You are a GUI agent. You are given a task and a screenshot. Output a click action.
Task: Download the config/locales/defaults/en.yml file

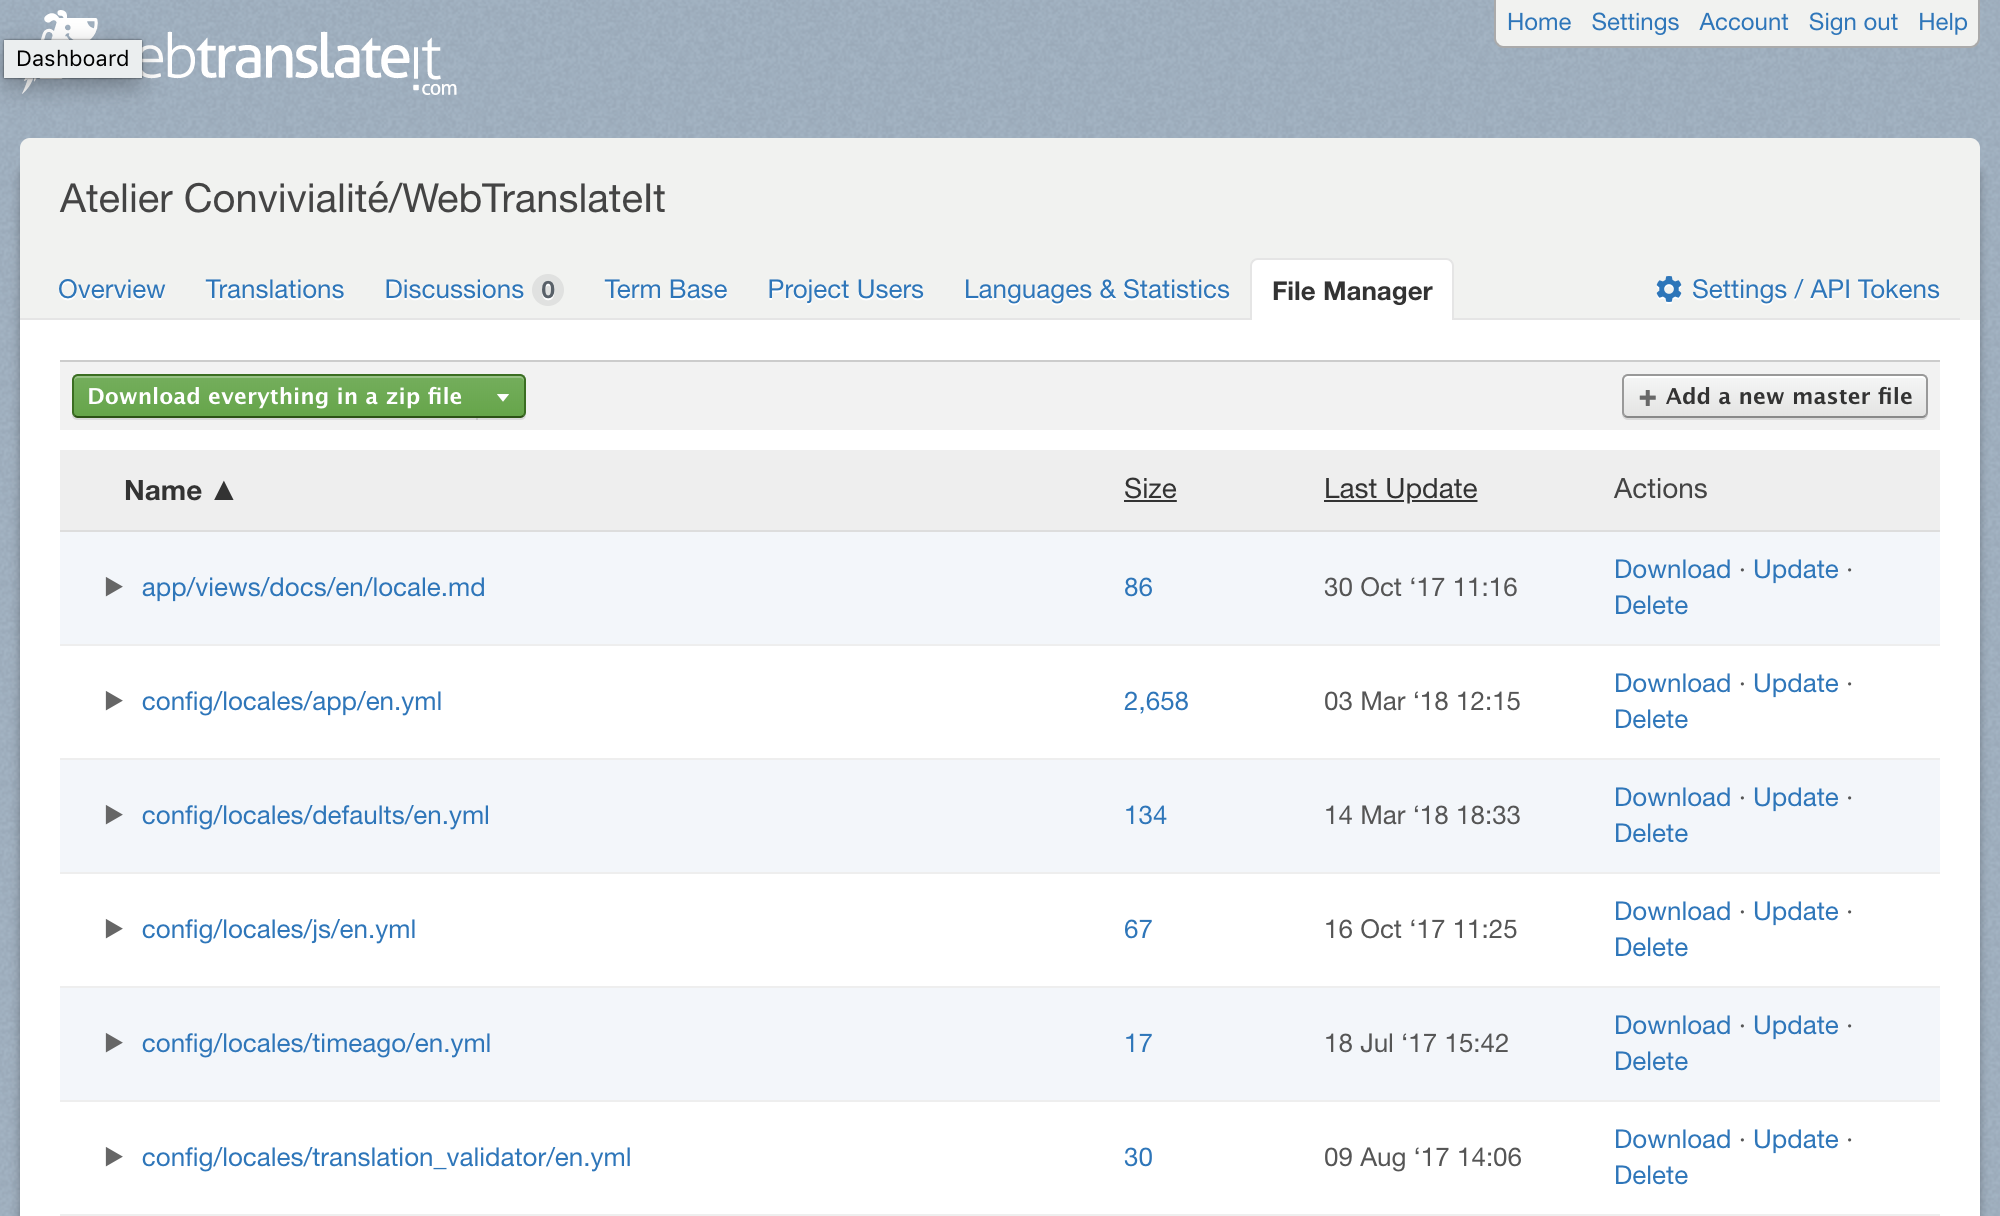(1672, 797)
